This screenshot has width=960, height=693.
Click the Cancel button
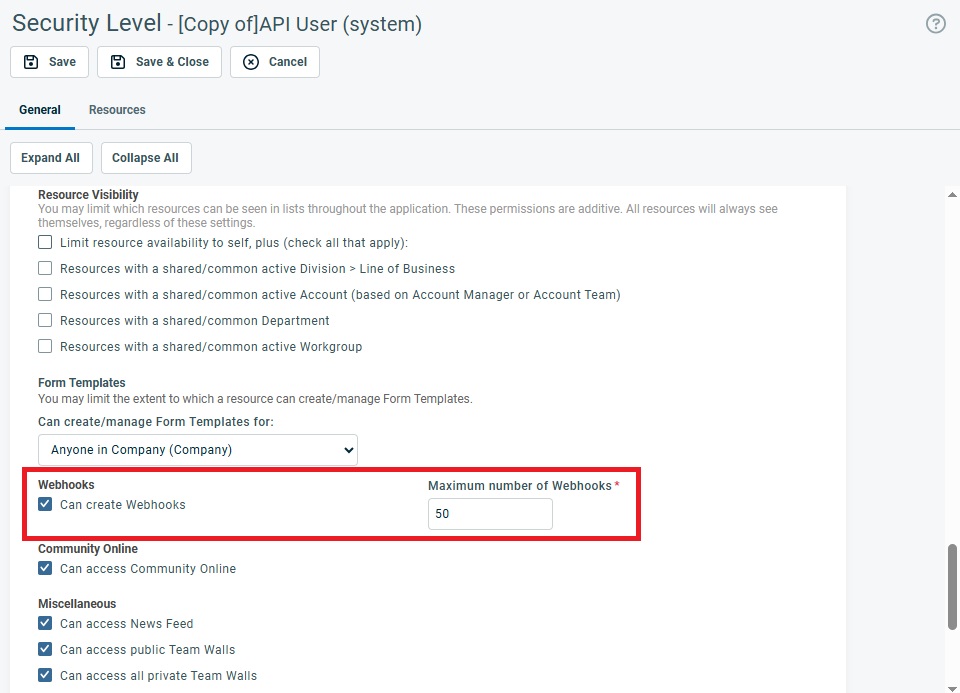coord(275,62)
